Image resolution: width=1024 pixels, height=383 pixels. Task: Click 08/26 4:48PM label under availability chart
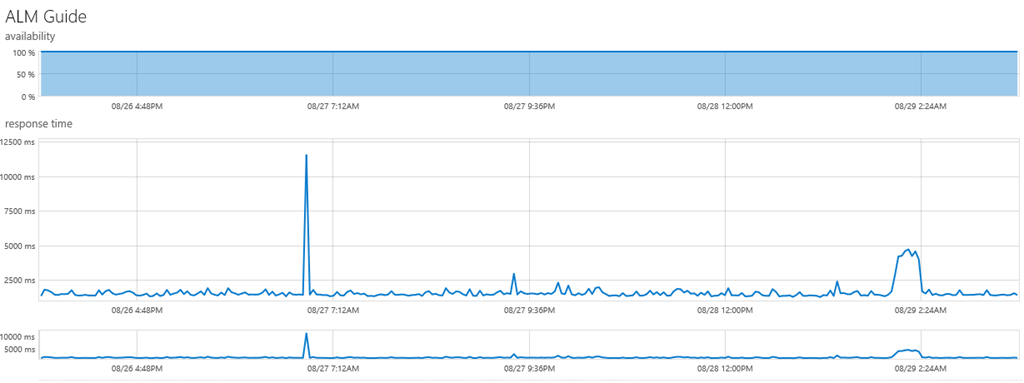coord(136,106)
